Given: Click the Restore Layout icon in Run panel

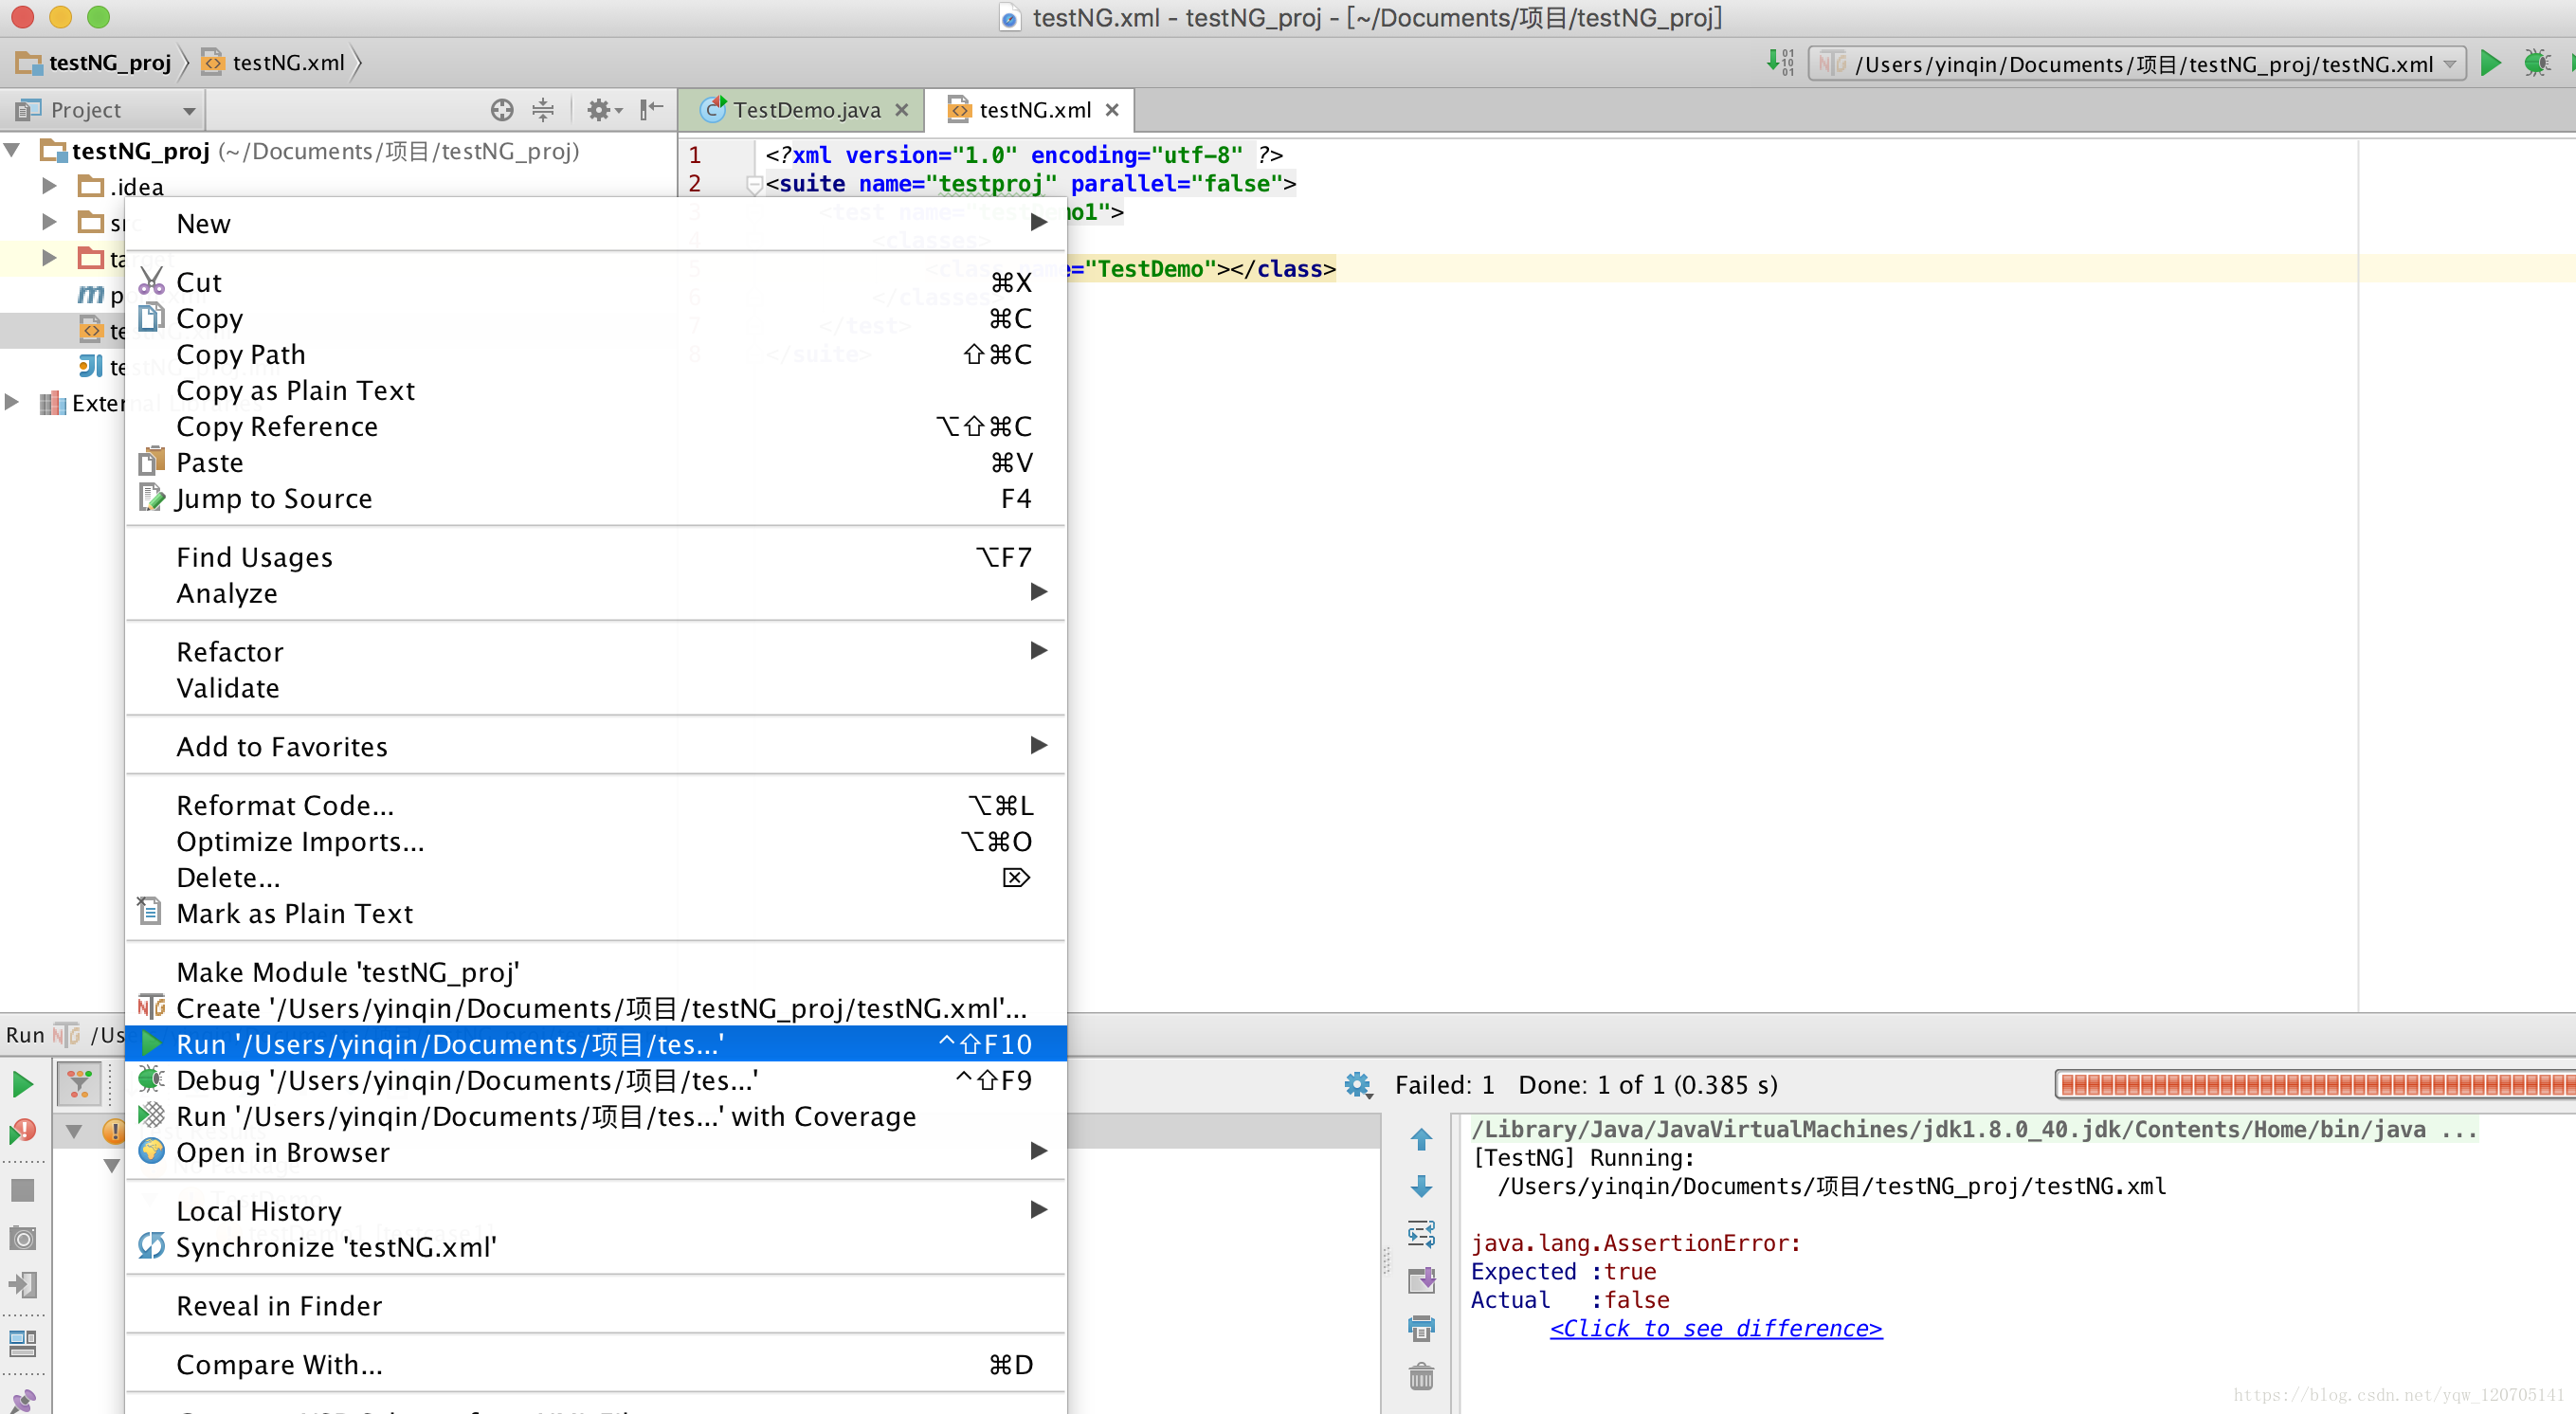Looking at the screenshot, I should (22, 1343).
